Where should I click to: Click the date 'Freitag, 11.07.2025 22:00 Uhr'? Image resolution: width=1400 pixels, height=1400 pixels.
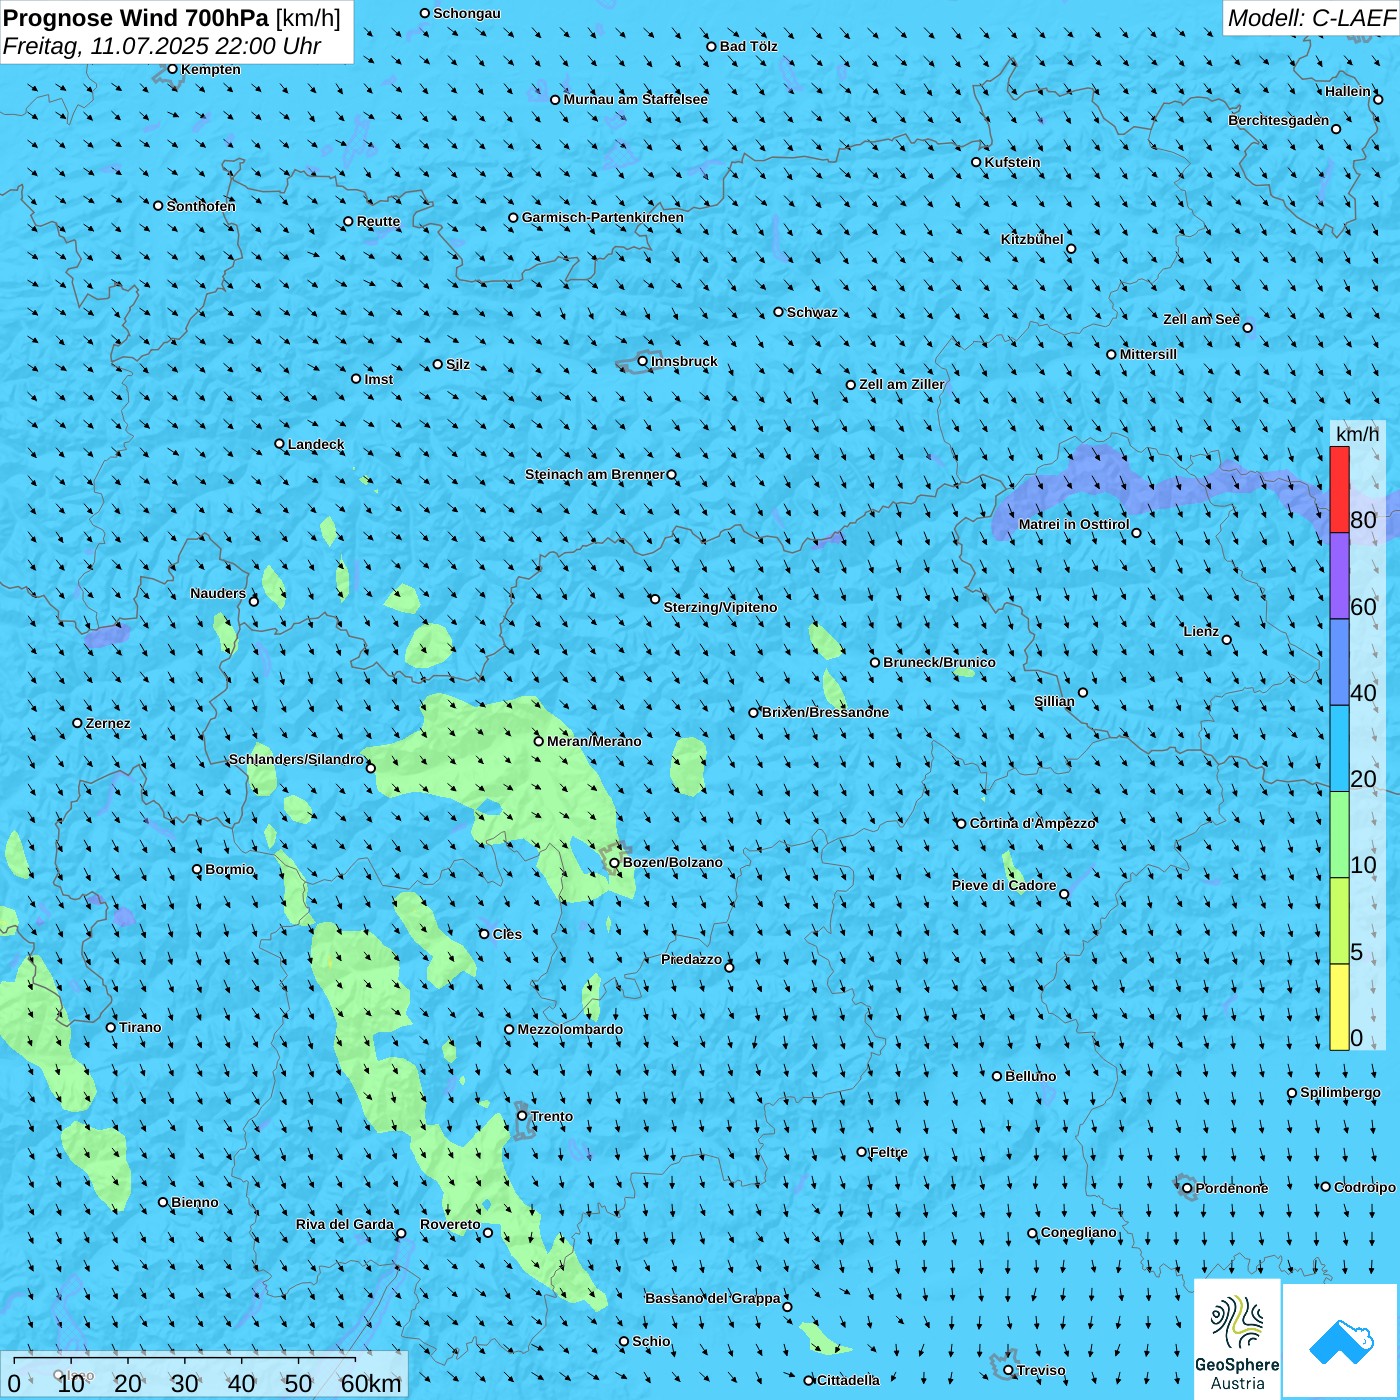point(162,46)
